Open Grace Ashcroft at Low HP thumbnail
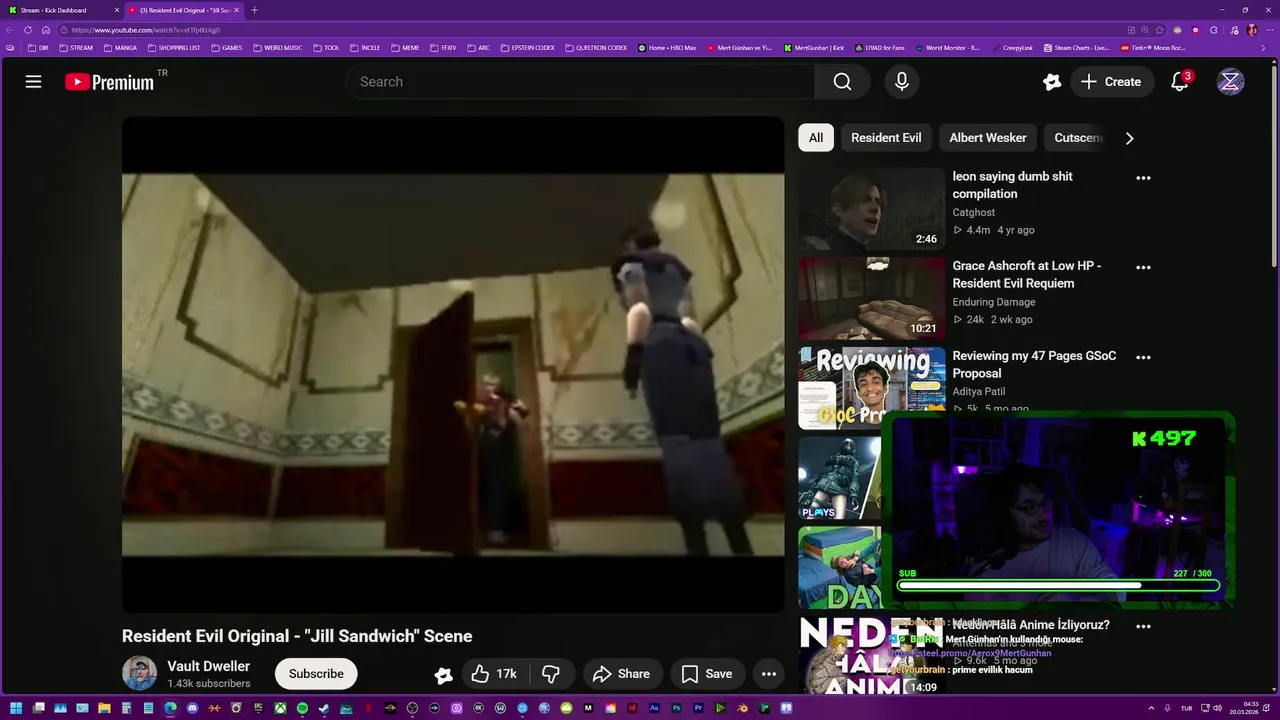Viewport: 1280px width, 720px height. tap(871, 298)
